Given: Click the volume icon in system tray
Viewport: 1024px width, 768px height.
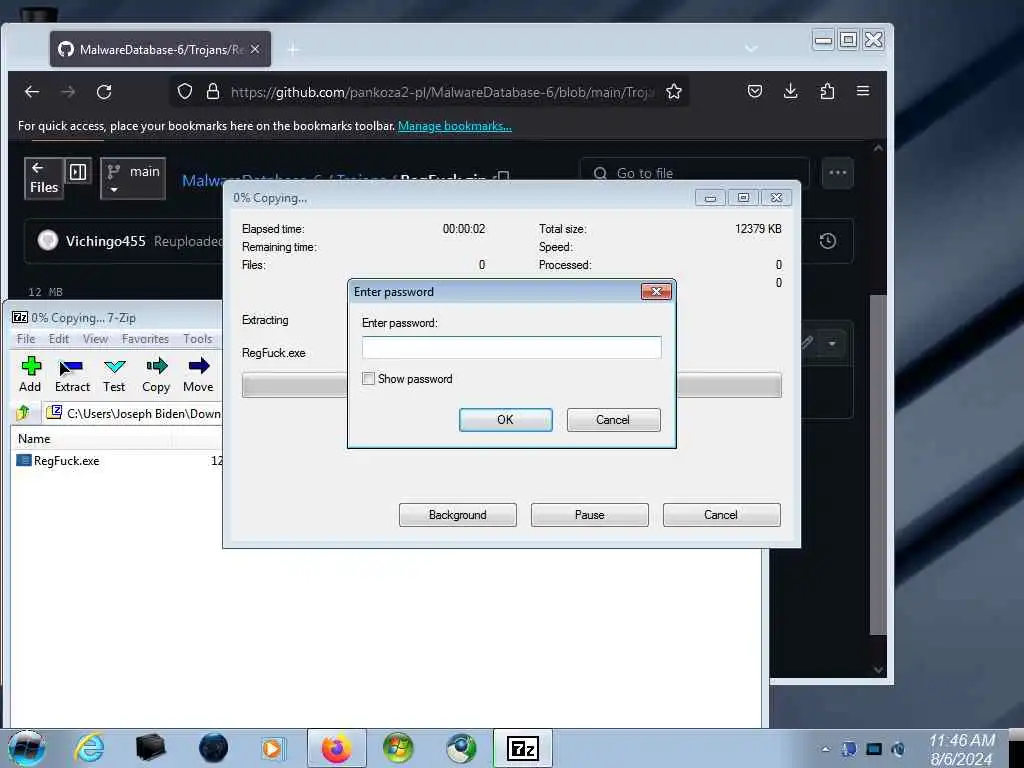Looking at the screenshot, I should [899, 750].
